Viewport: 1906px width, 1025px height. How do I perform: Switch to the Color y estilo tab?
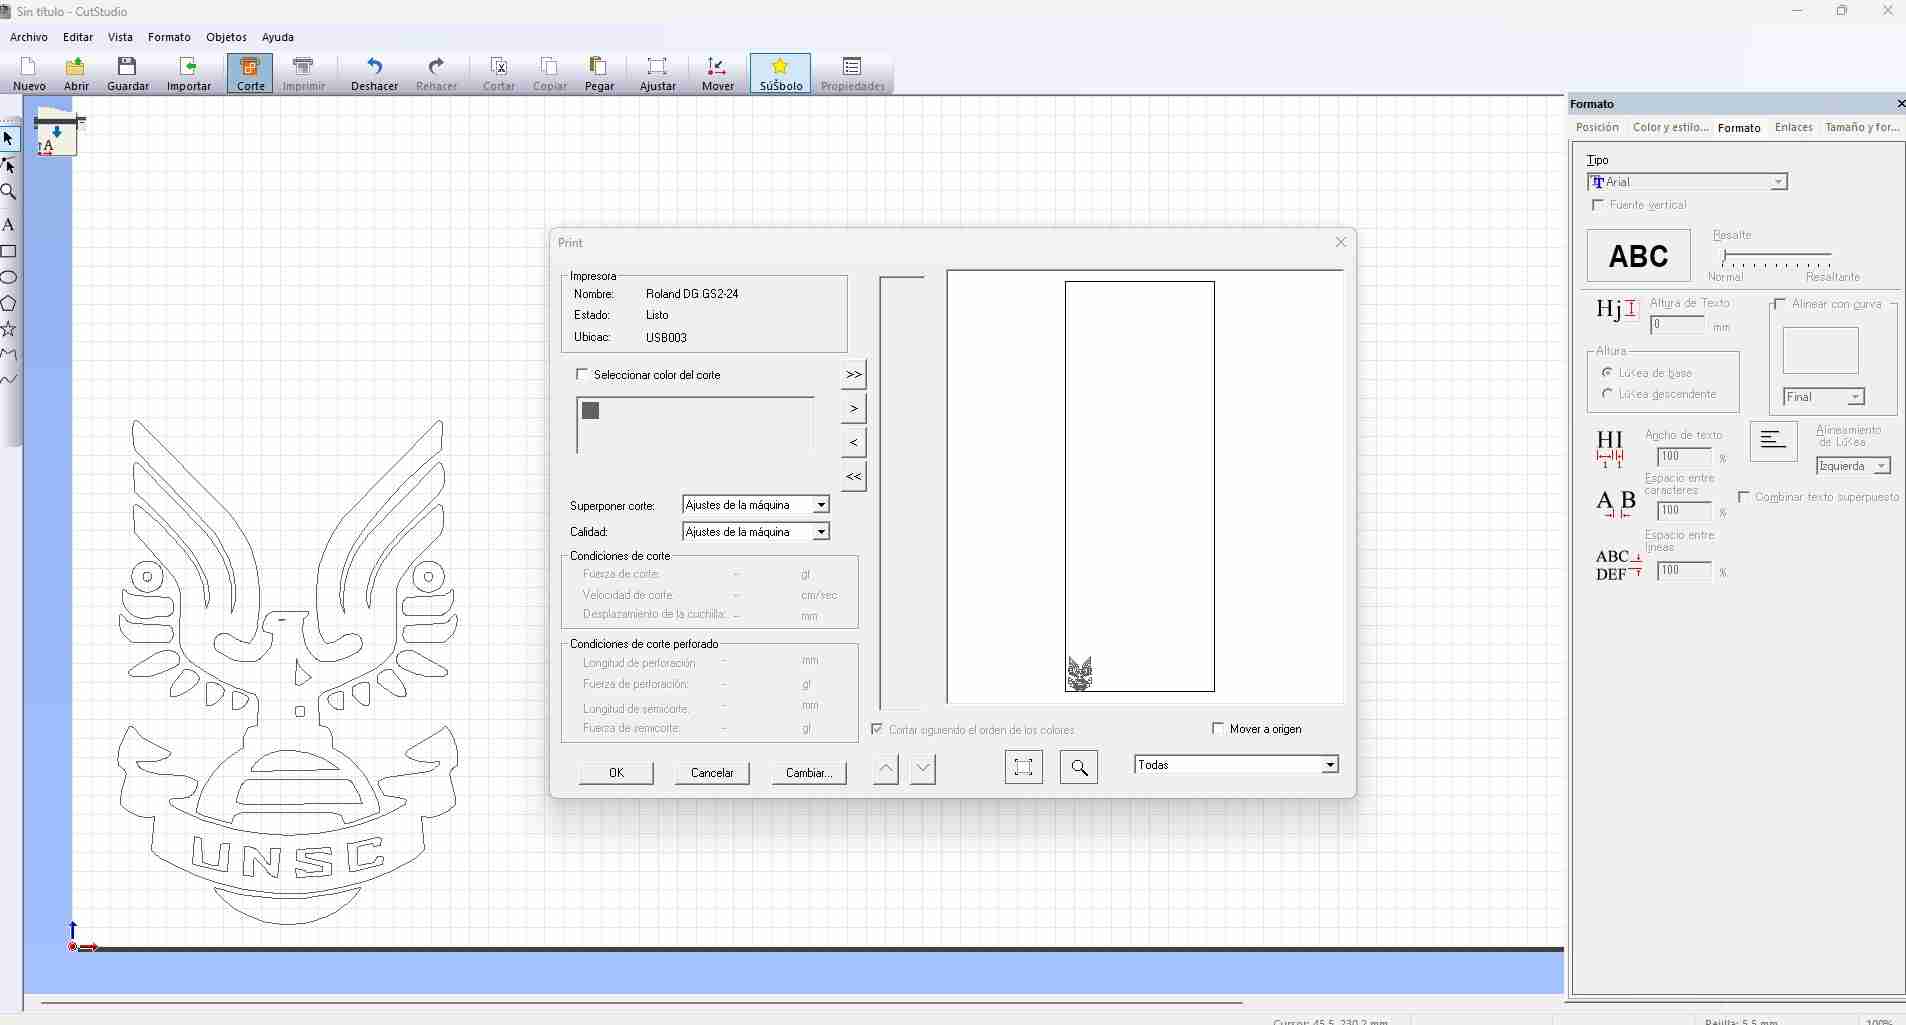[1670, 128]
